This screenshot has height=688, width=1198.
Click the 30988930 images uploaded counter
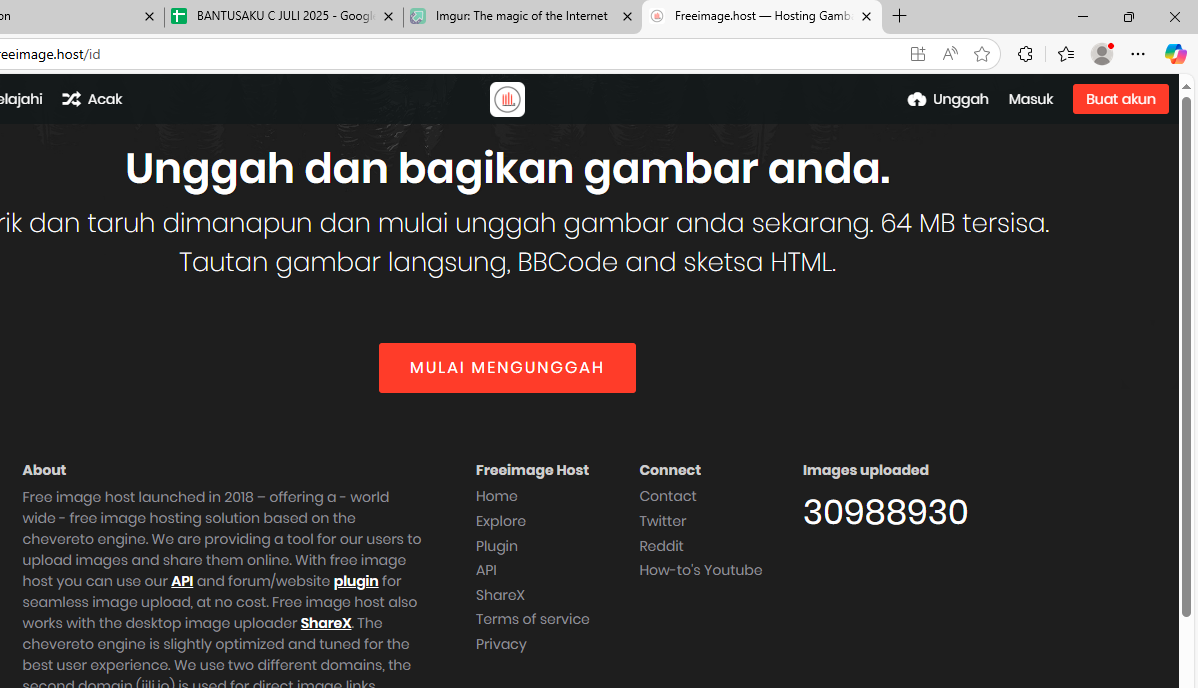coord(885,512)
